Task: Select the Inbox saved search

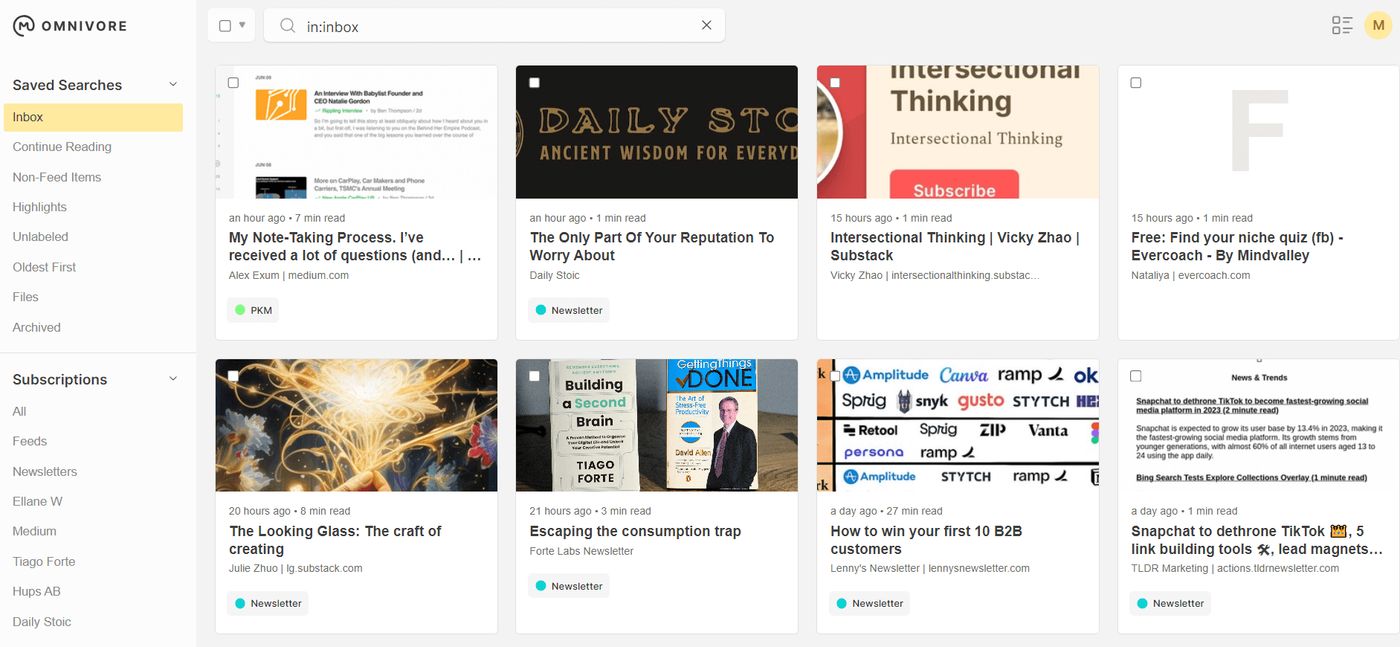Action: 93,117
